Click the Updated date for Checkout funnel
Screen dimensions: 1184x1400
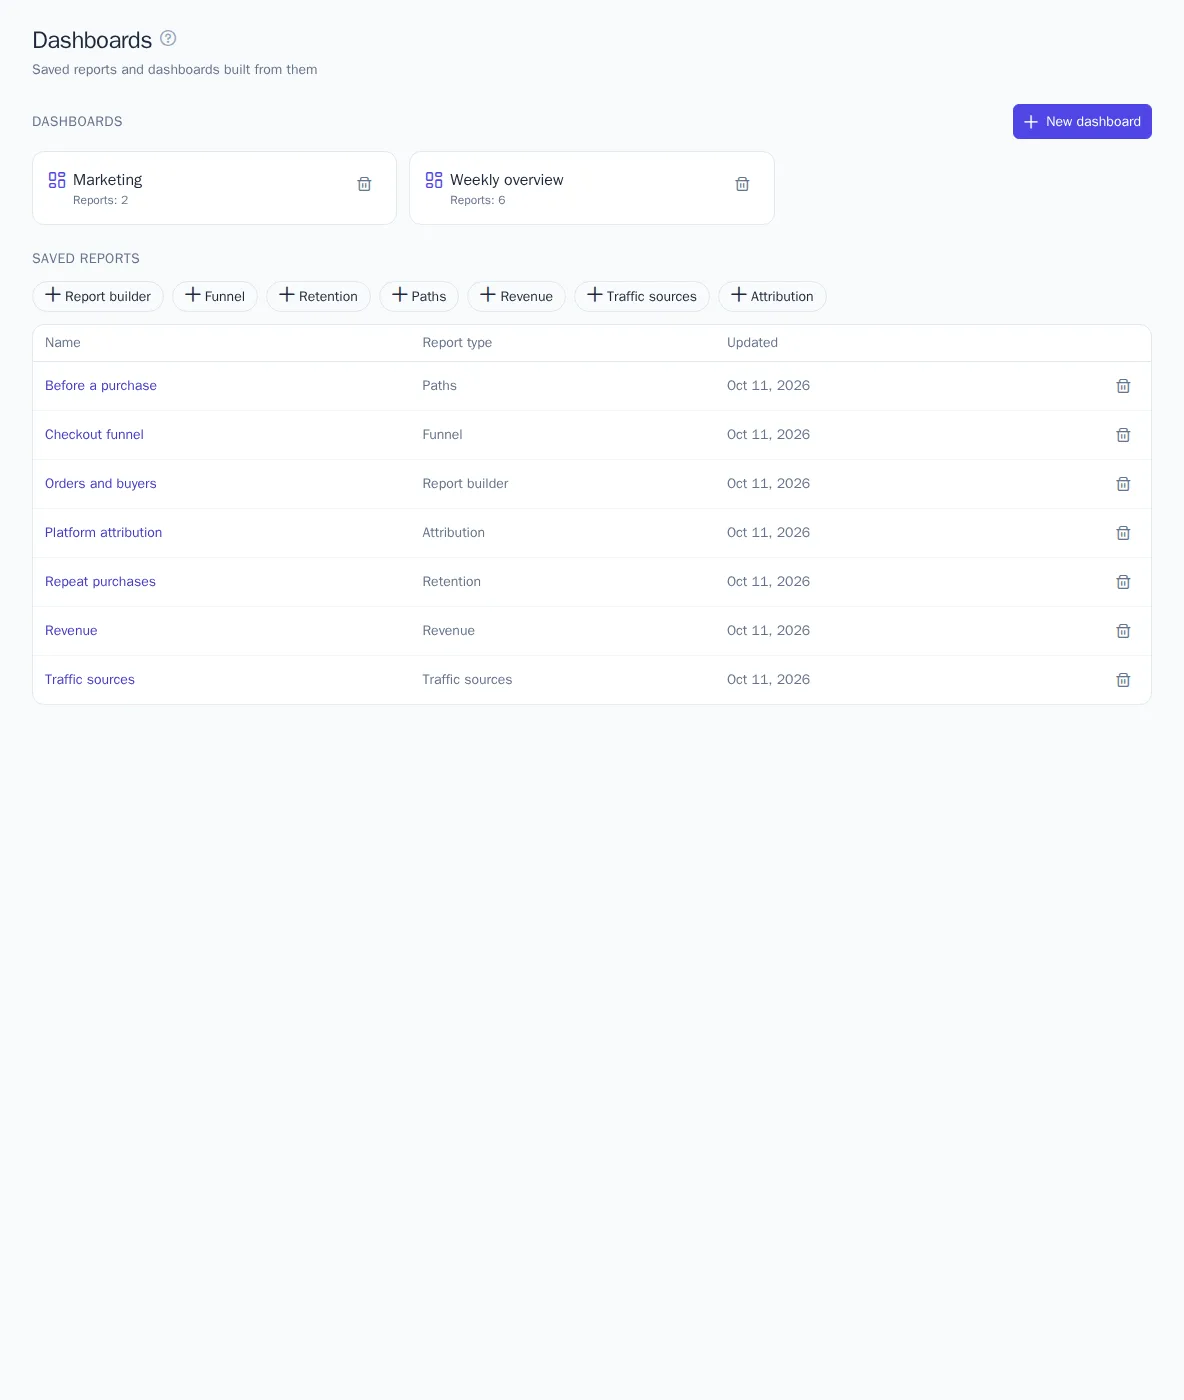coord(768,435)
